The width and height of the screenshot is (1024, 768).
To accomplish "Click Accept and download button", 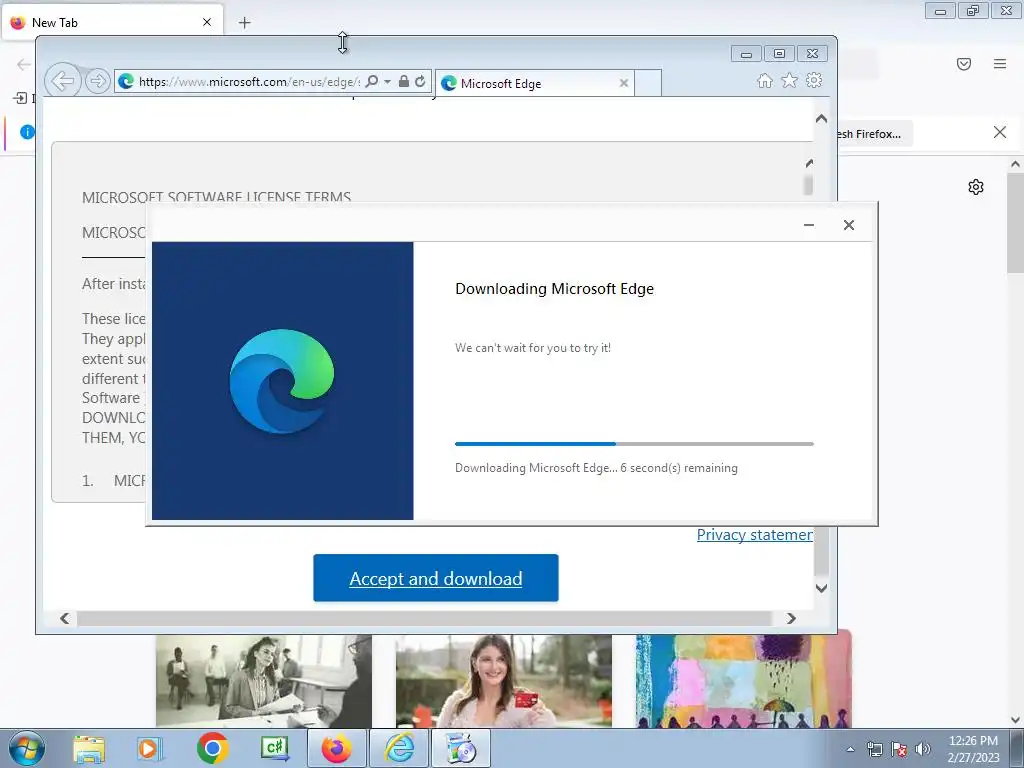I will click(436, 578).
